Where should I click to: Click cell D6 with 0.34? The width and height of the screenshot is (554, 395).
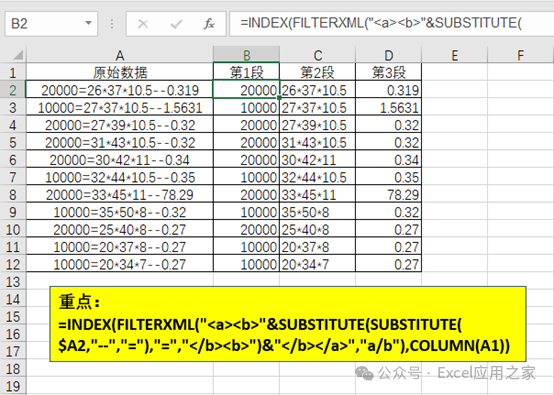coord(388,160)
